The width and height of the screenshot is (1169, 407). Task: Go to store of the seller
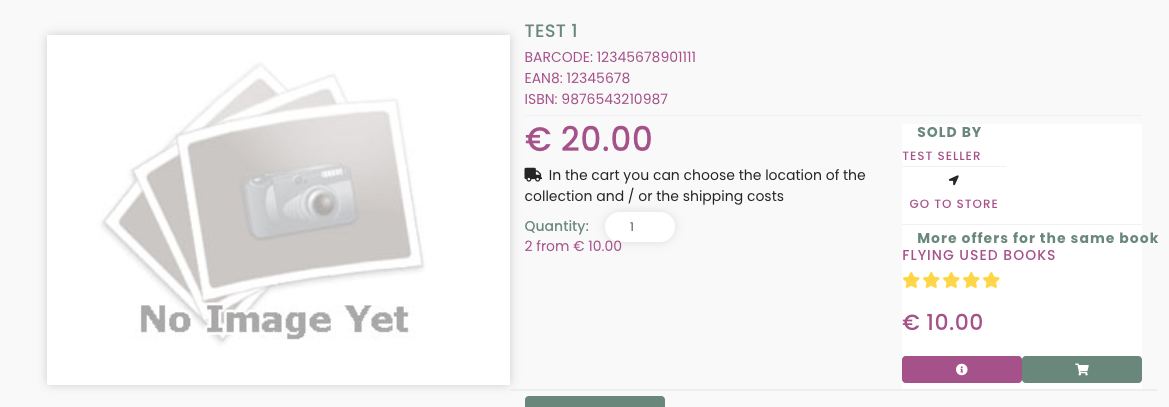954,204
